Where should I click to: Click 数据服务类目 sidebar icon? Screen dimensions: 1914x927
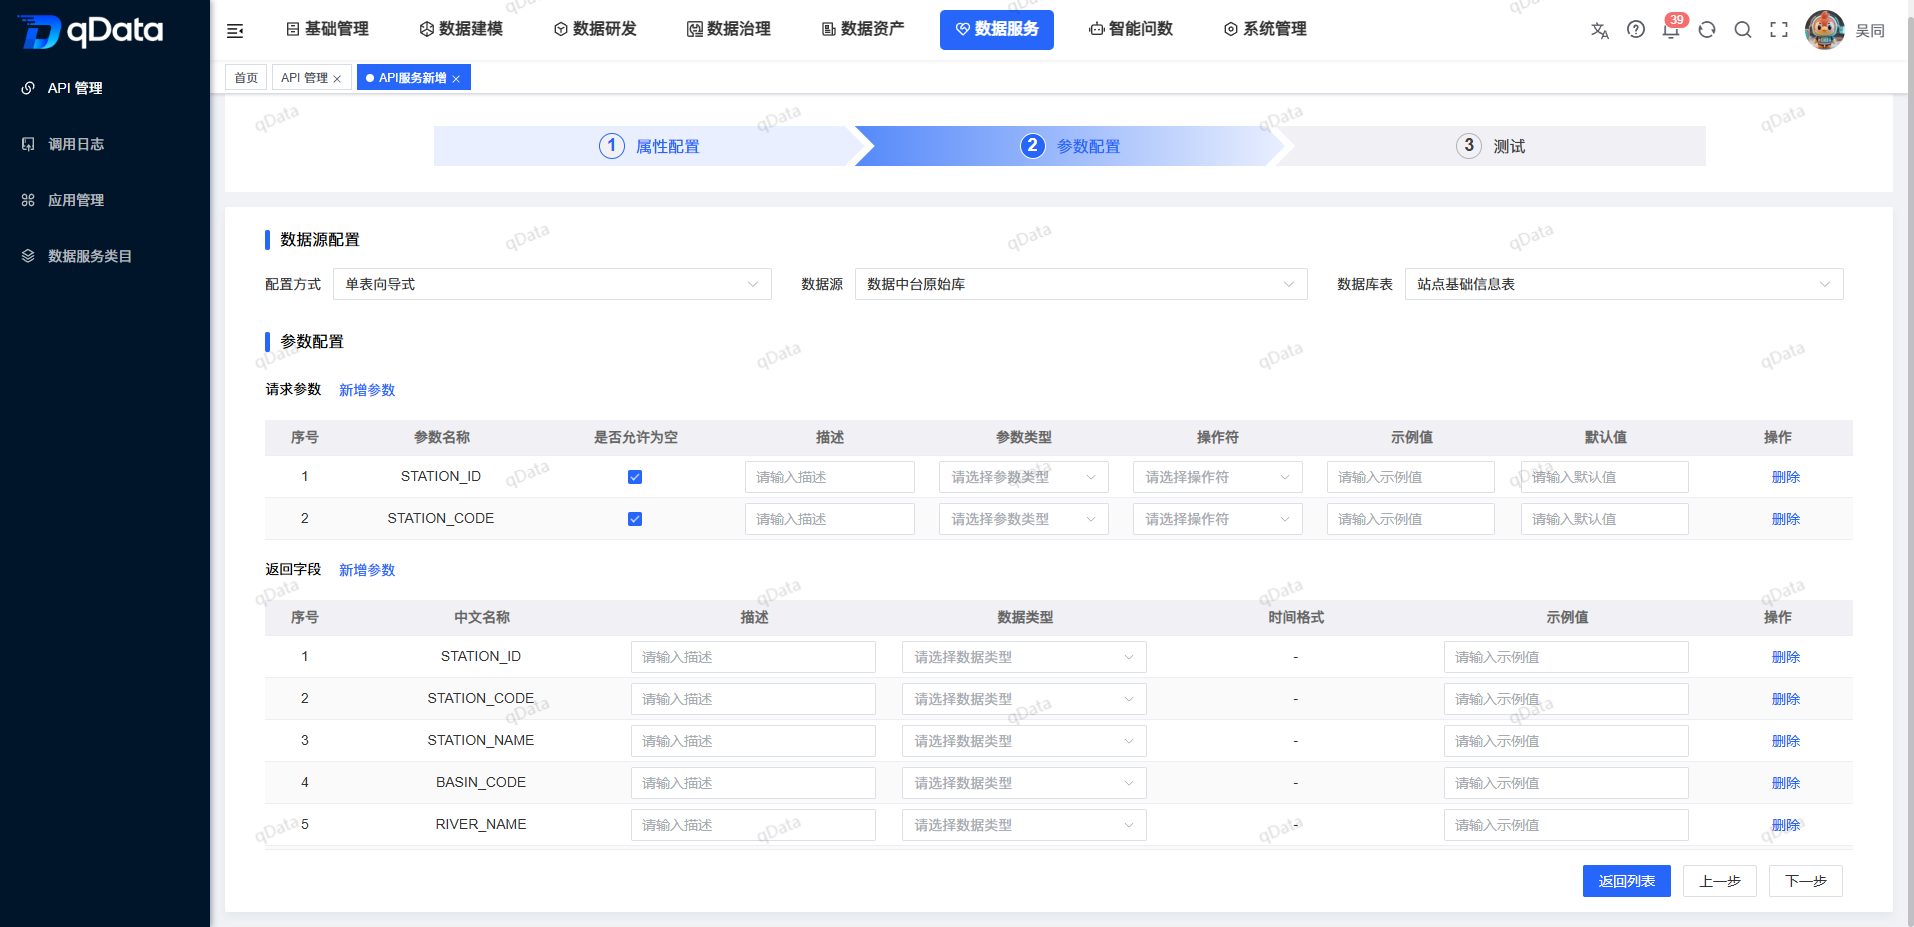pos(28,256)
